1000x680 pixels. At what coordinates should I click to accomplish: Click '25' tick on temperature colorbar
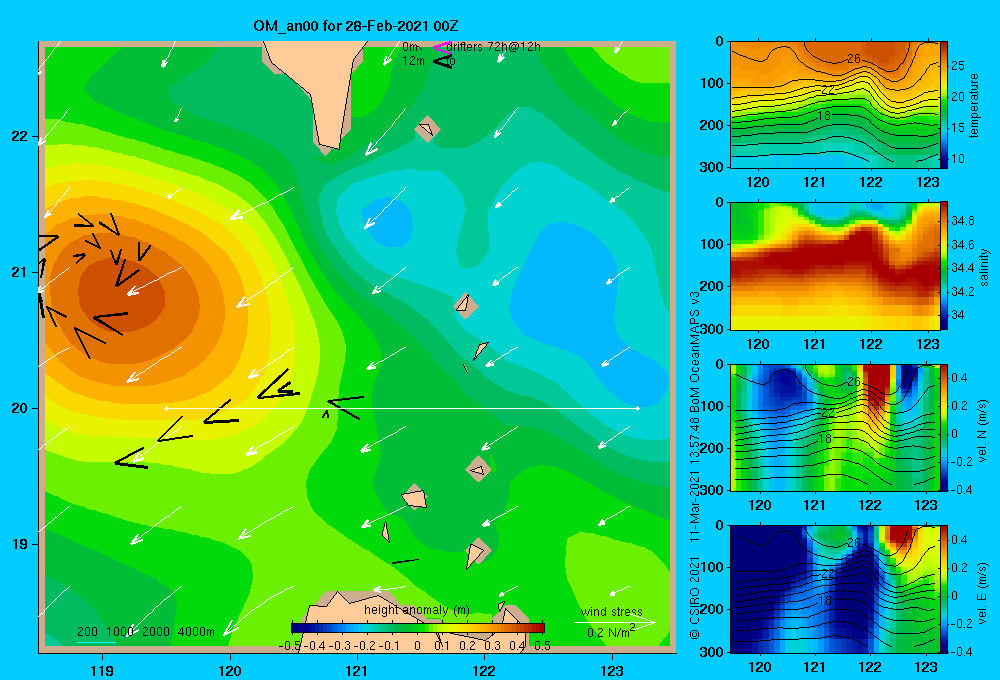[x=958, y=66]
